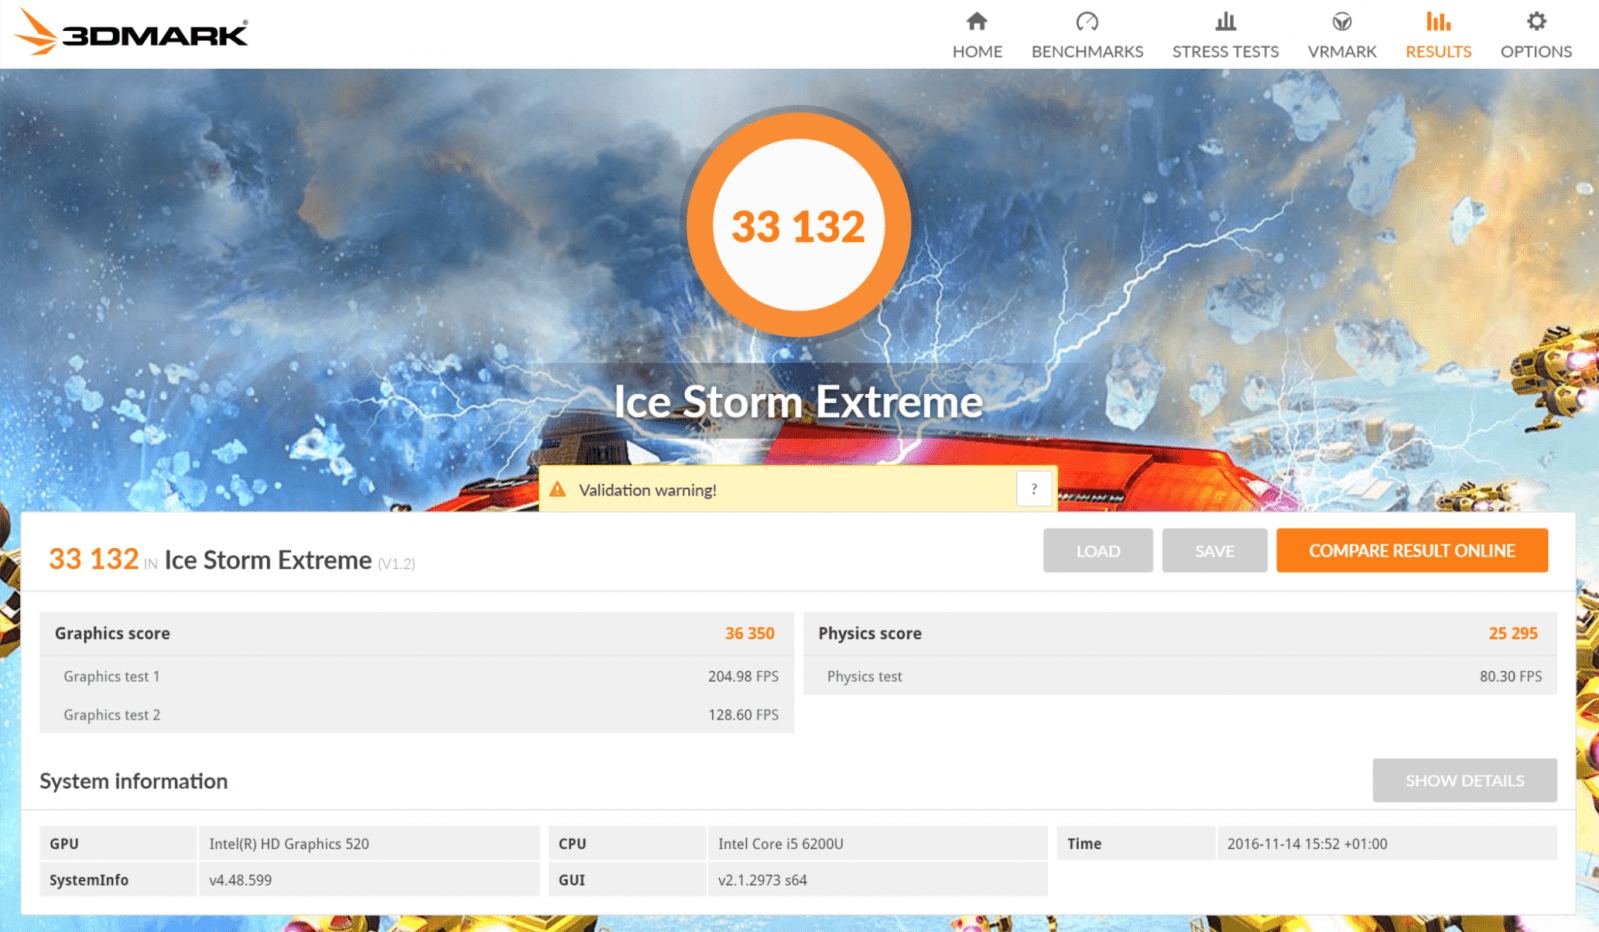Click the GUI version v2.1.2973 s64
This screenshot has height=932, width=1599.
(x=762, y=880)
